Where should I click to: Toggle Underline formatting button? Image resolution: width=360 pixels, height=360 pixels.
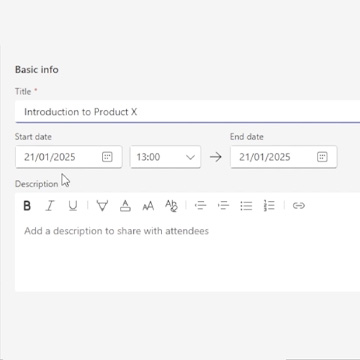coord(73,206)
